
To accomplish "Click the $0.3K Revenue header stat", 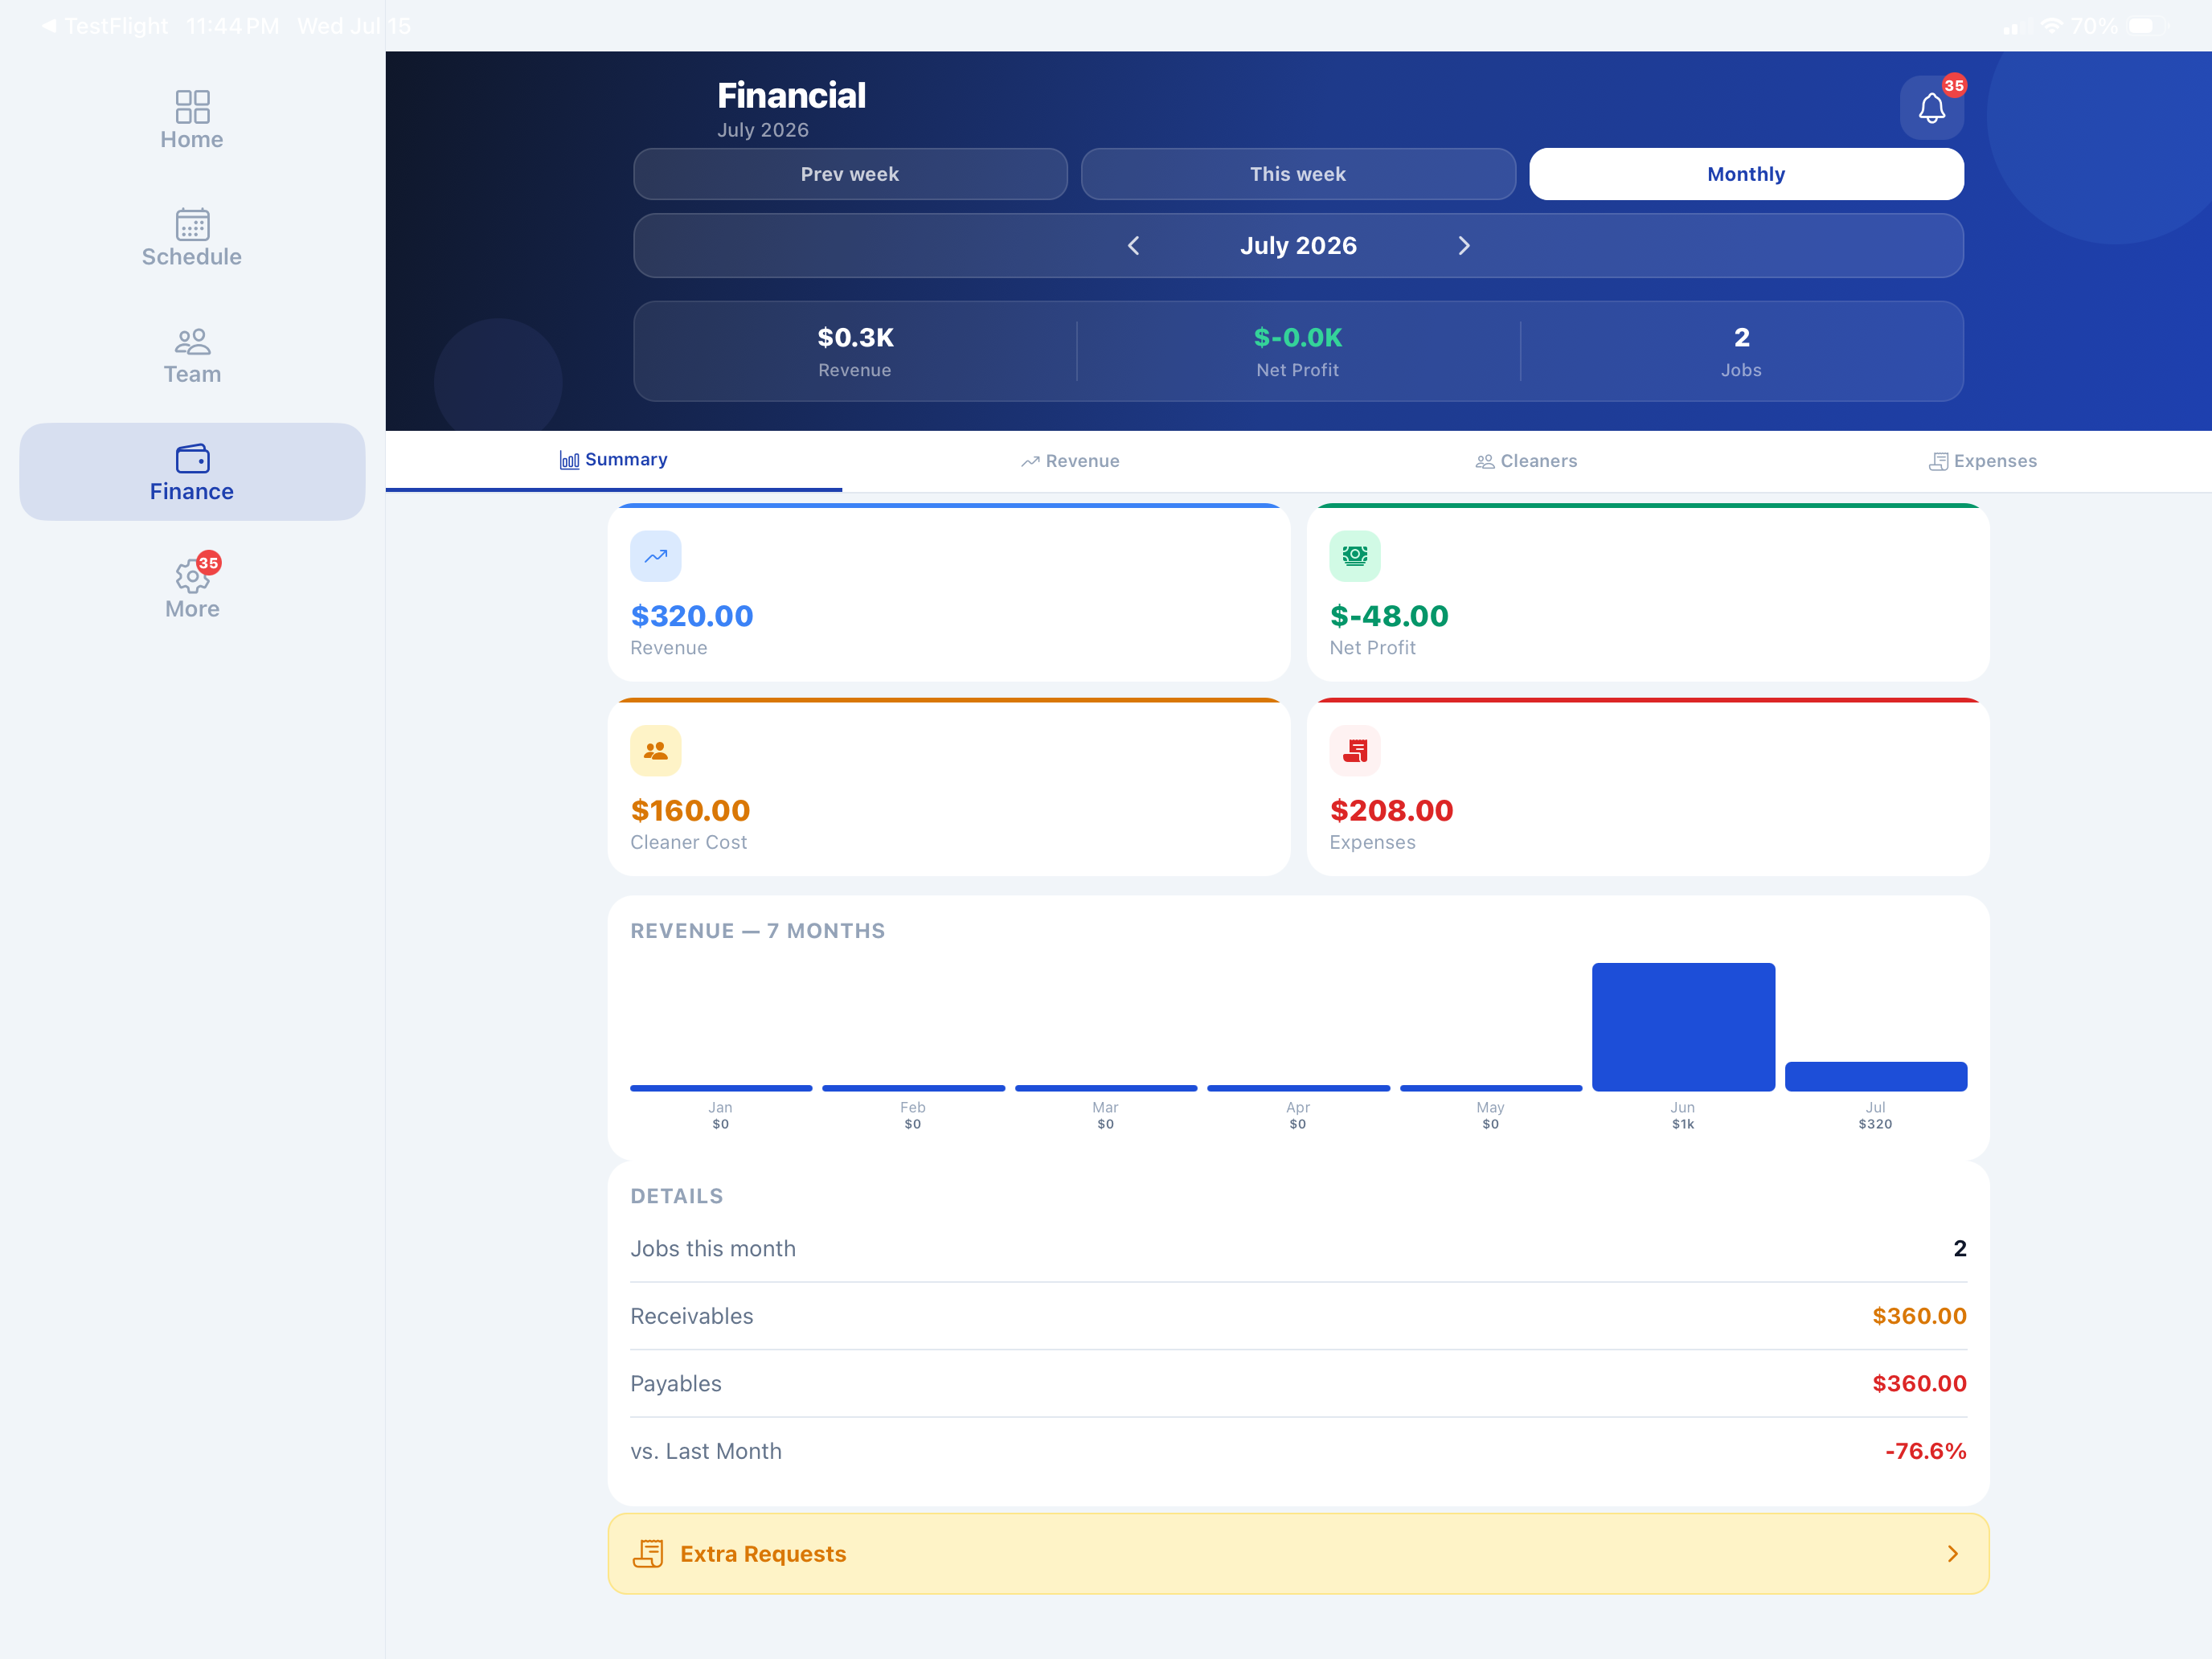I will click(x=855, y=351).
